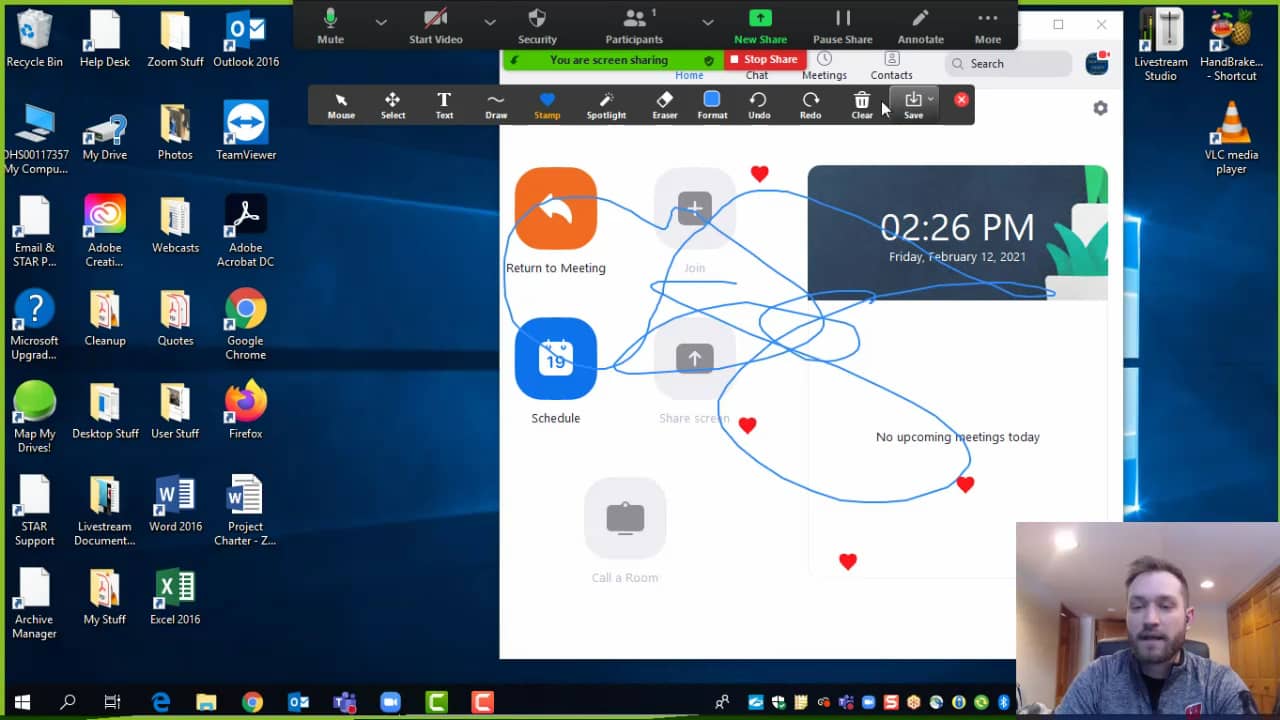
Task: Open Task View on the taskbar
Action: pyautogui.click(x=113, y=702)
